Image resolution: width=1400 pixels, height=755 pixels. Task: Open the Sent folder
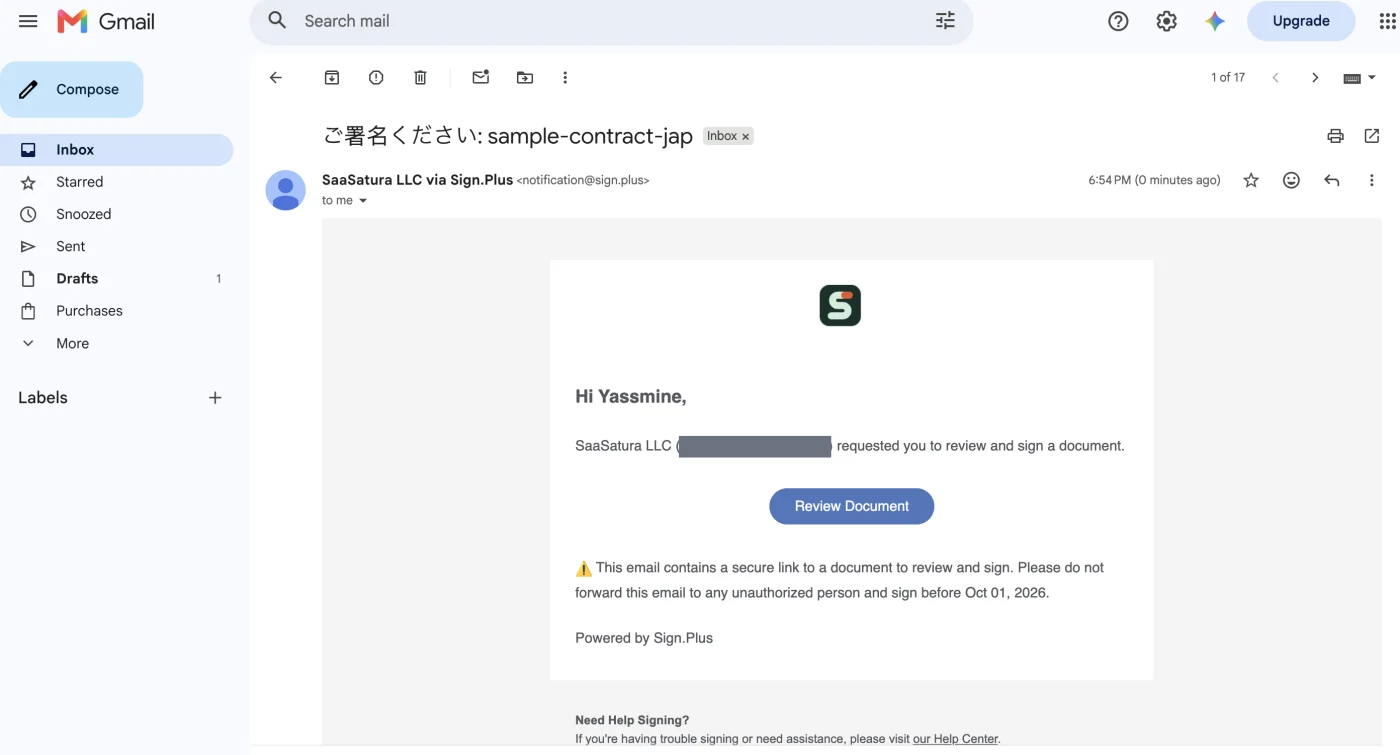click(116, 246)
